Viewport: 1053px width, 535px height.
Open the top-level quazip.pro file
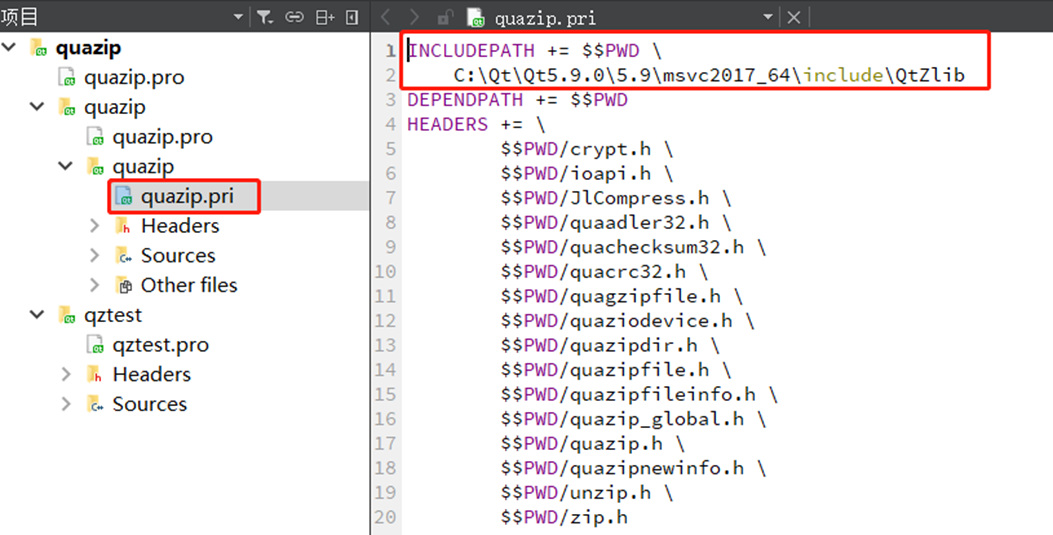coord(134,77)
